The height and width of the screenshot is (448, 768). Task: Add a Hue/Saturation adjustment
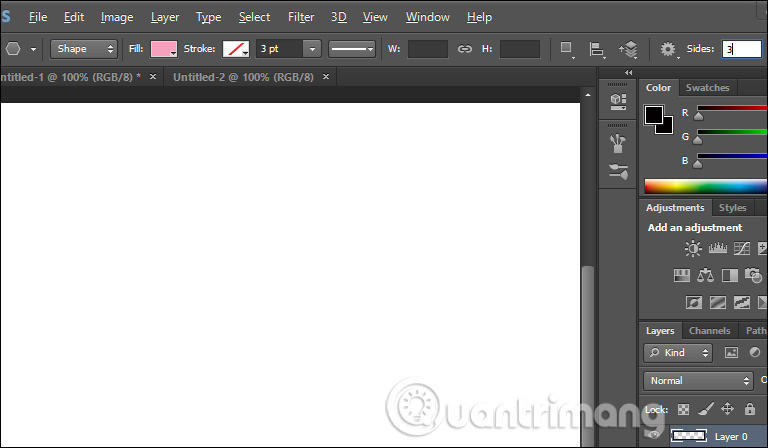[681, 275]
